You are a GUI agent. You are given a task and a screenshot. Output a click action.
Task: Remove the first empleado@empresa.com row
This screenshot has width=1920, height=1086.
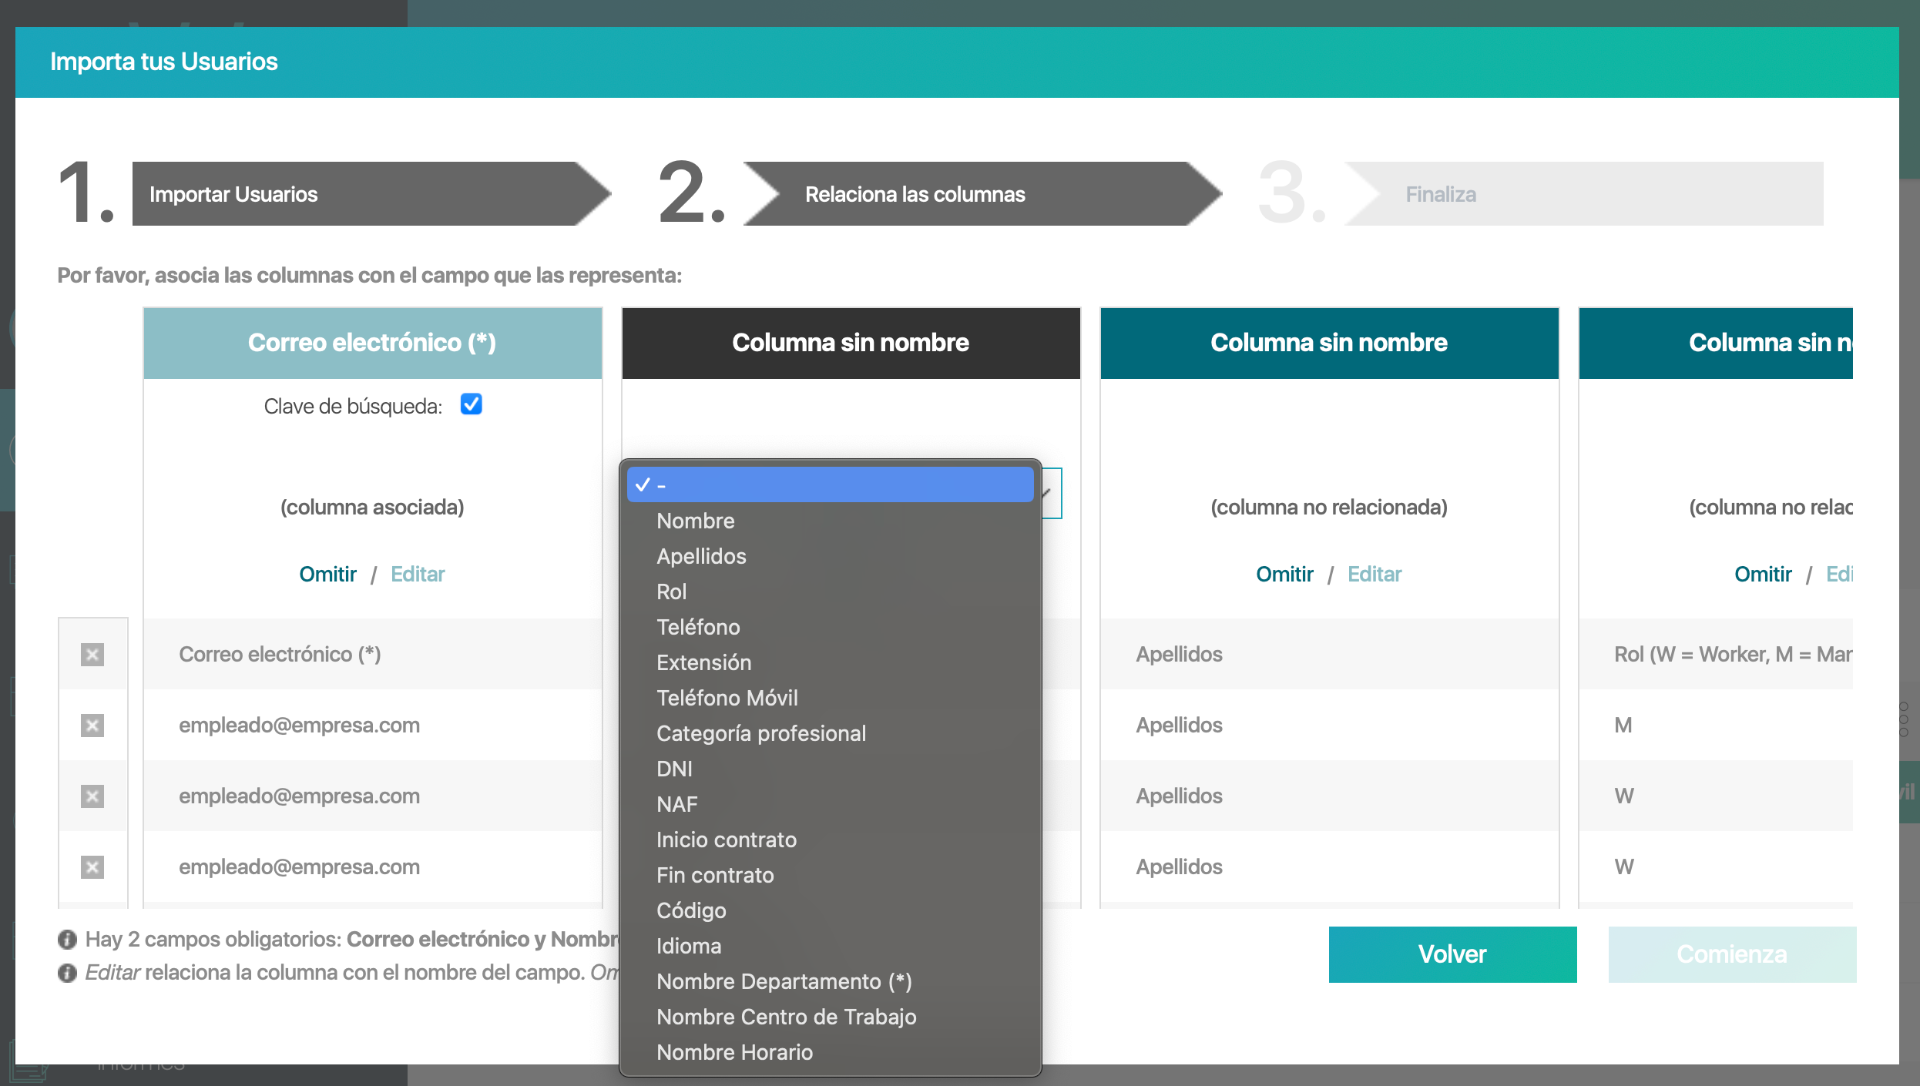pyautogui.click(x=92, y=725)
